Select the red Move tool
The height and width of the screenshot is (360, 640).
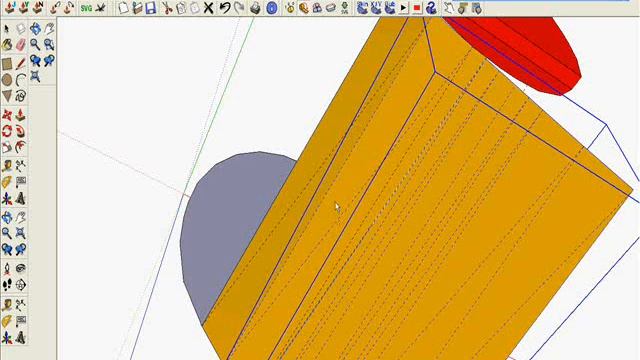7,115
